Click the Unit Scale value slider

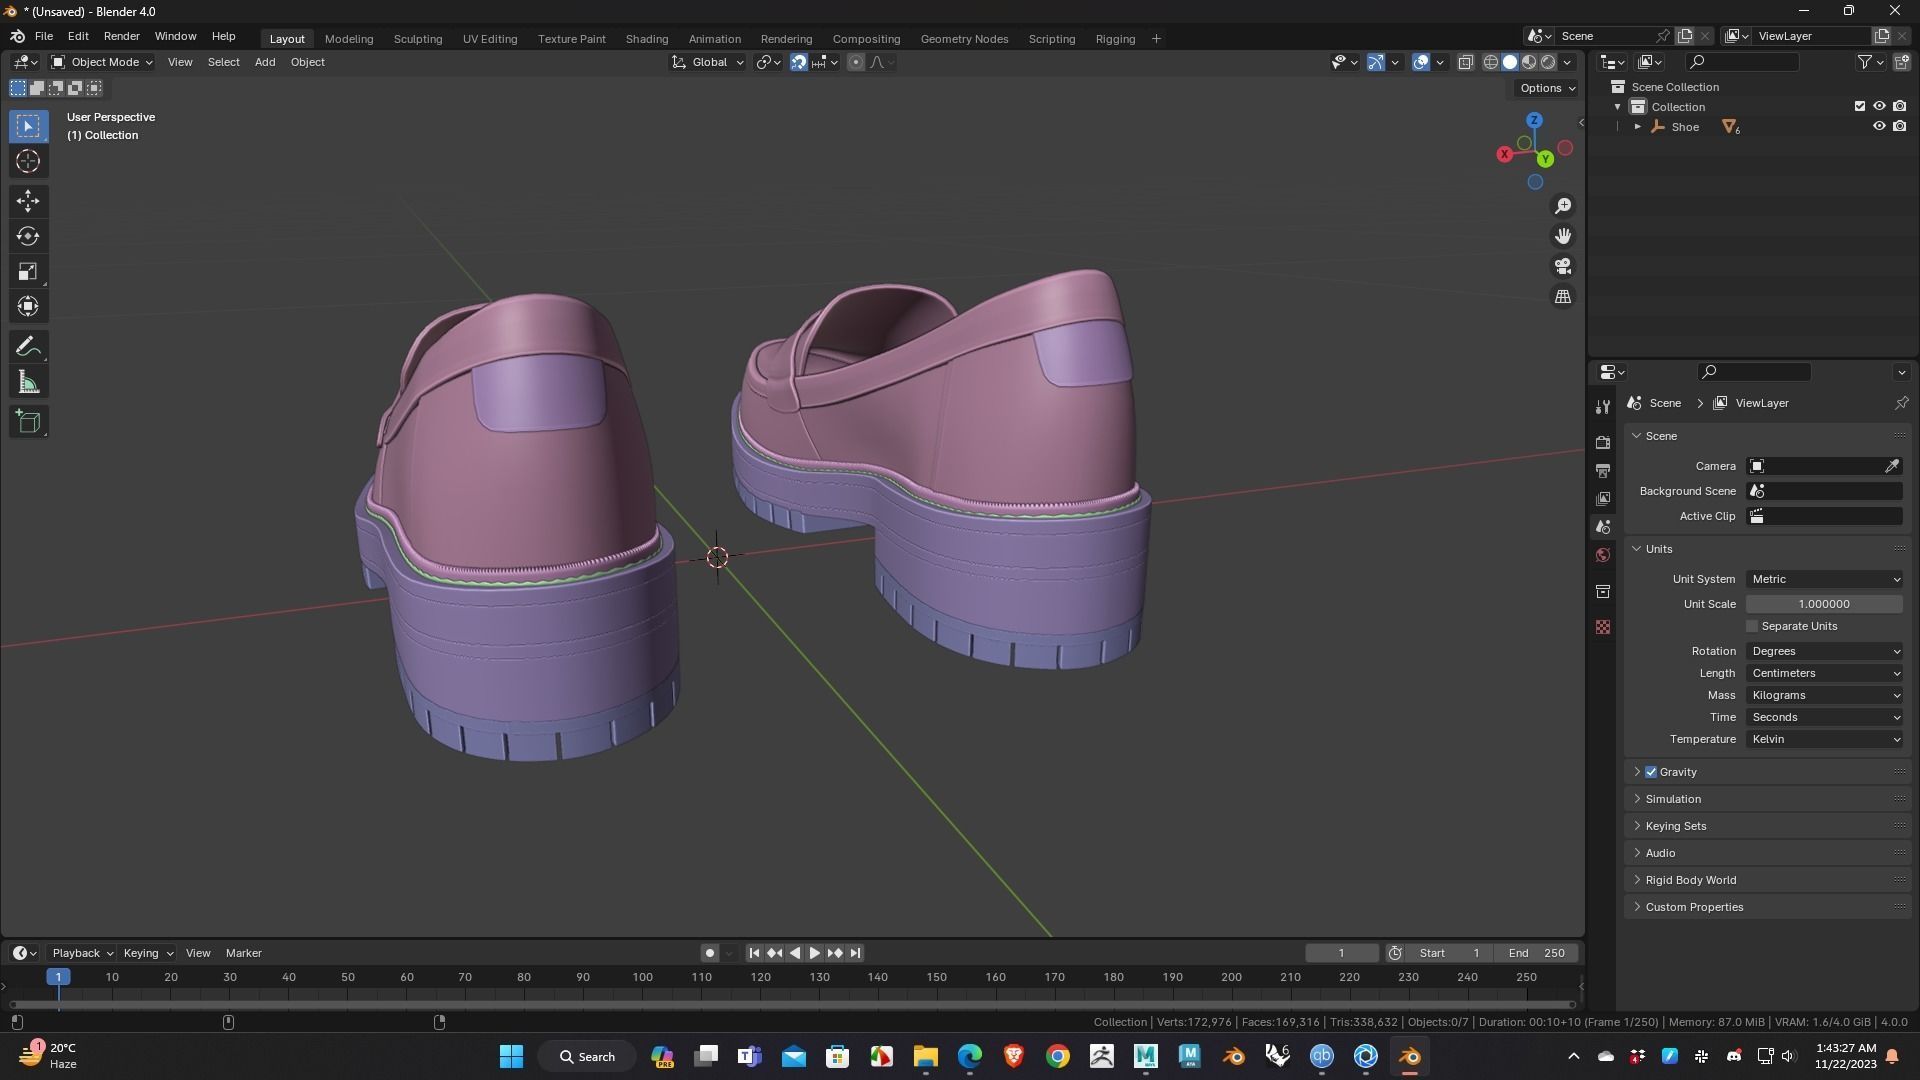click(1824, 604)
